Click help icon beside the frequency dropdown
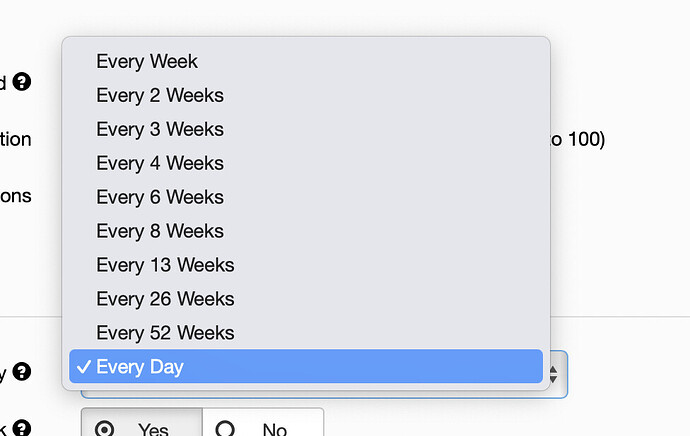Screen dimensions: 690x436 click(x=22, y=372)
